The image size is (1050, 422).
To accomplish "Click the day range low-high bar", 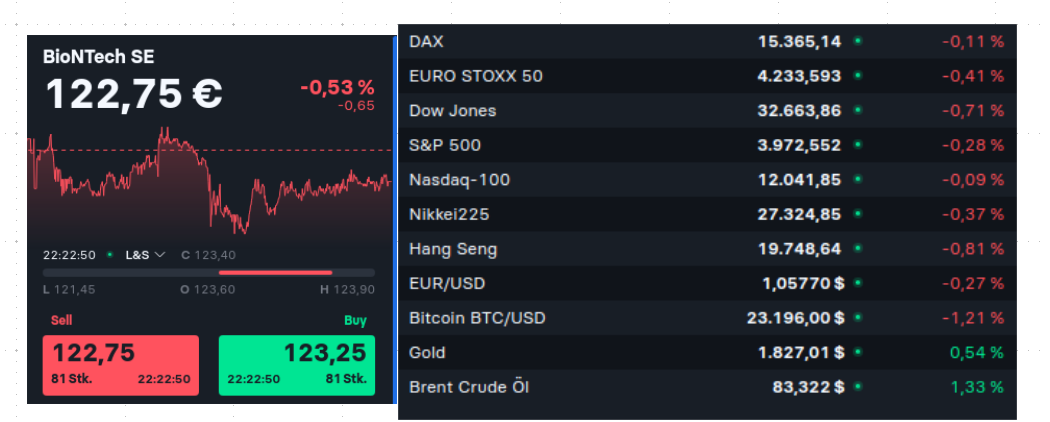I will [x=209, y=272].
